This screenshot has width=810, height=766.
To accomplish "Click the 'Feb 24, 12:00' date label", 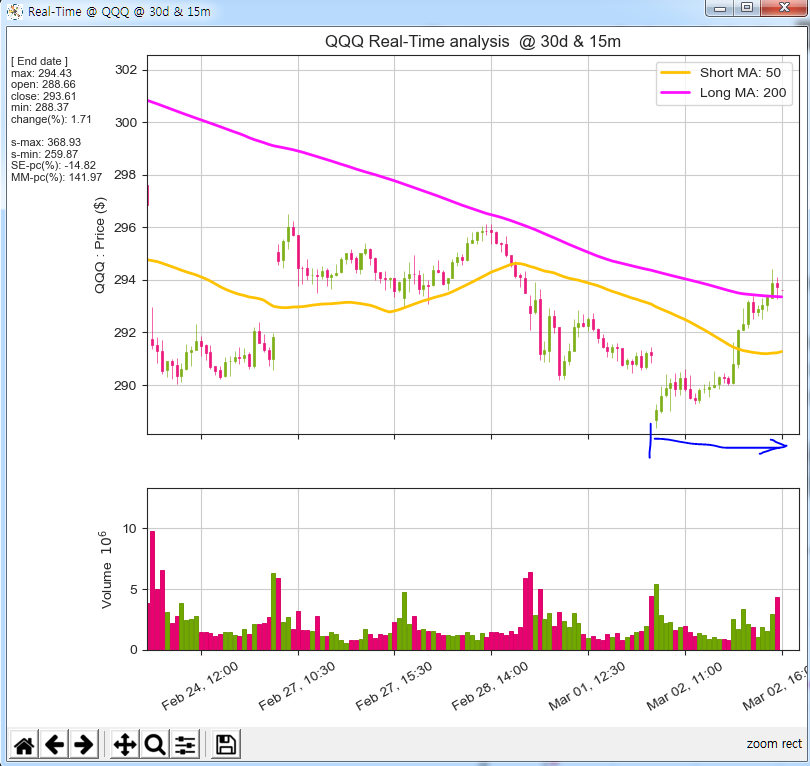I will click(199, 686).
